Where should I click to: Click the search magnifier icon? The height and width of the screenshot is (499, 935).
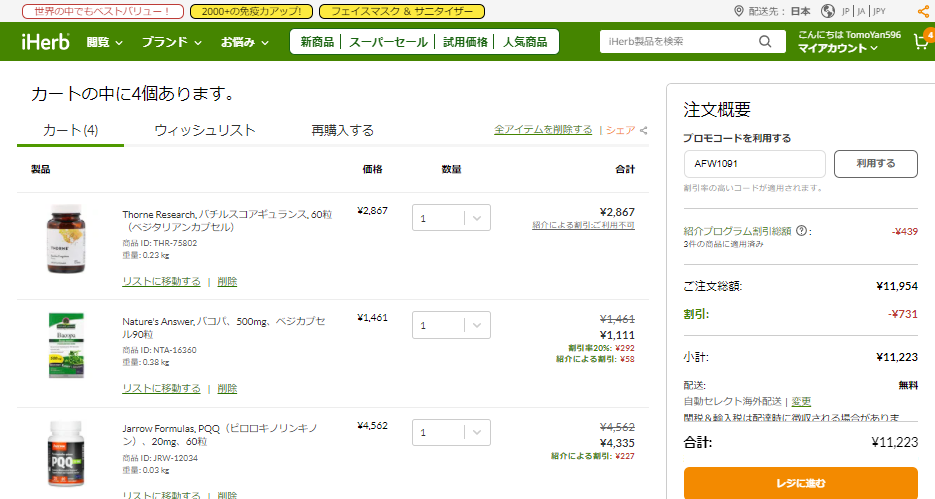(x=765, y=41)
